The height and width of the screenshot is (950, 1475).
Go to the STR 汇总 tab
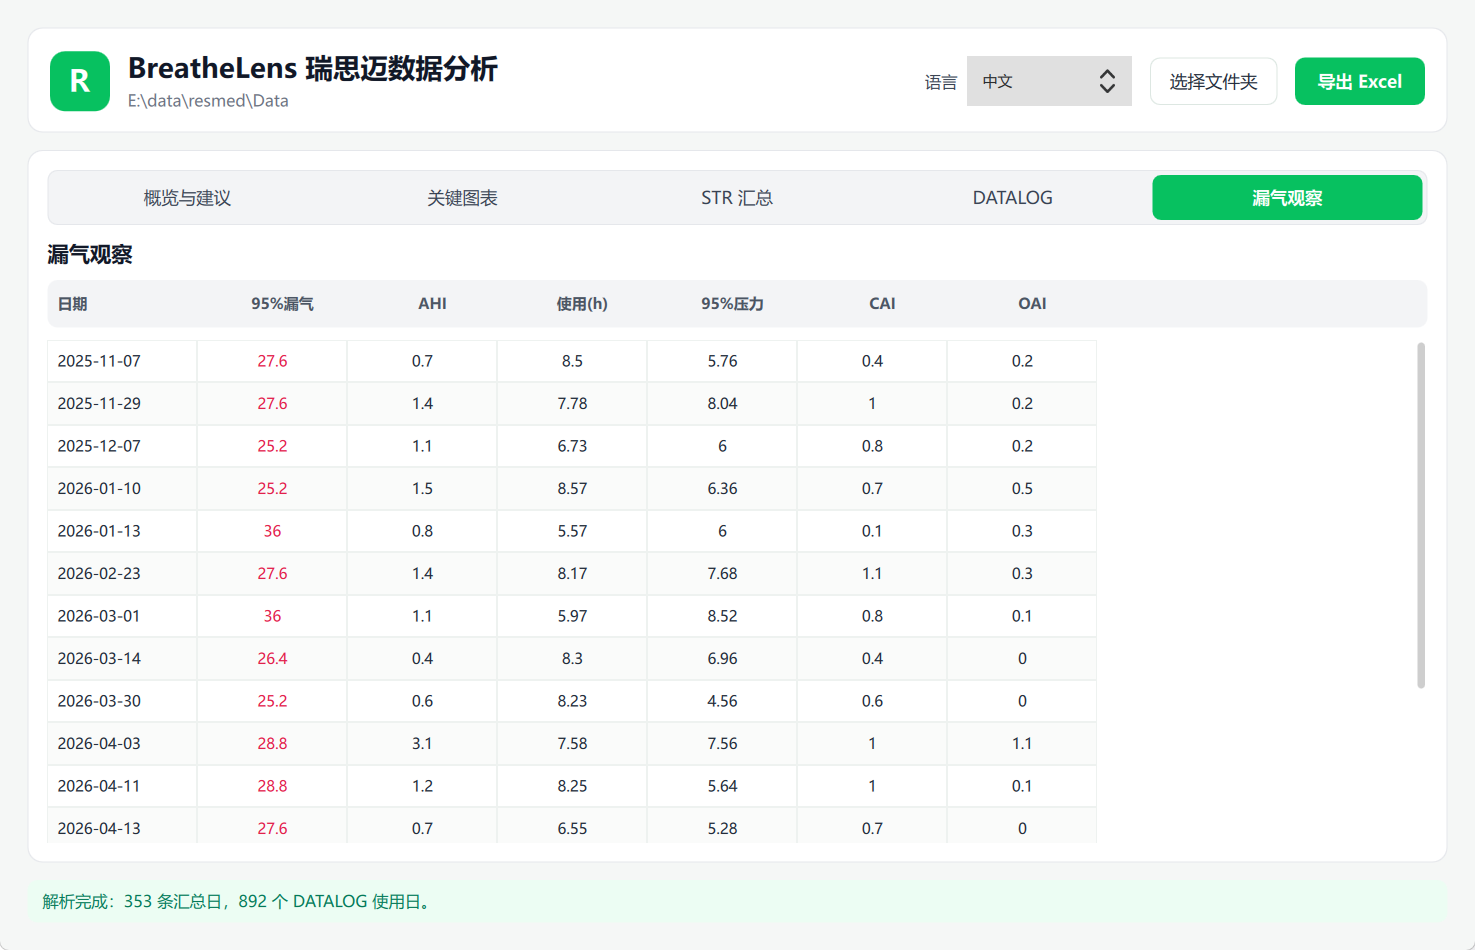737,198
